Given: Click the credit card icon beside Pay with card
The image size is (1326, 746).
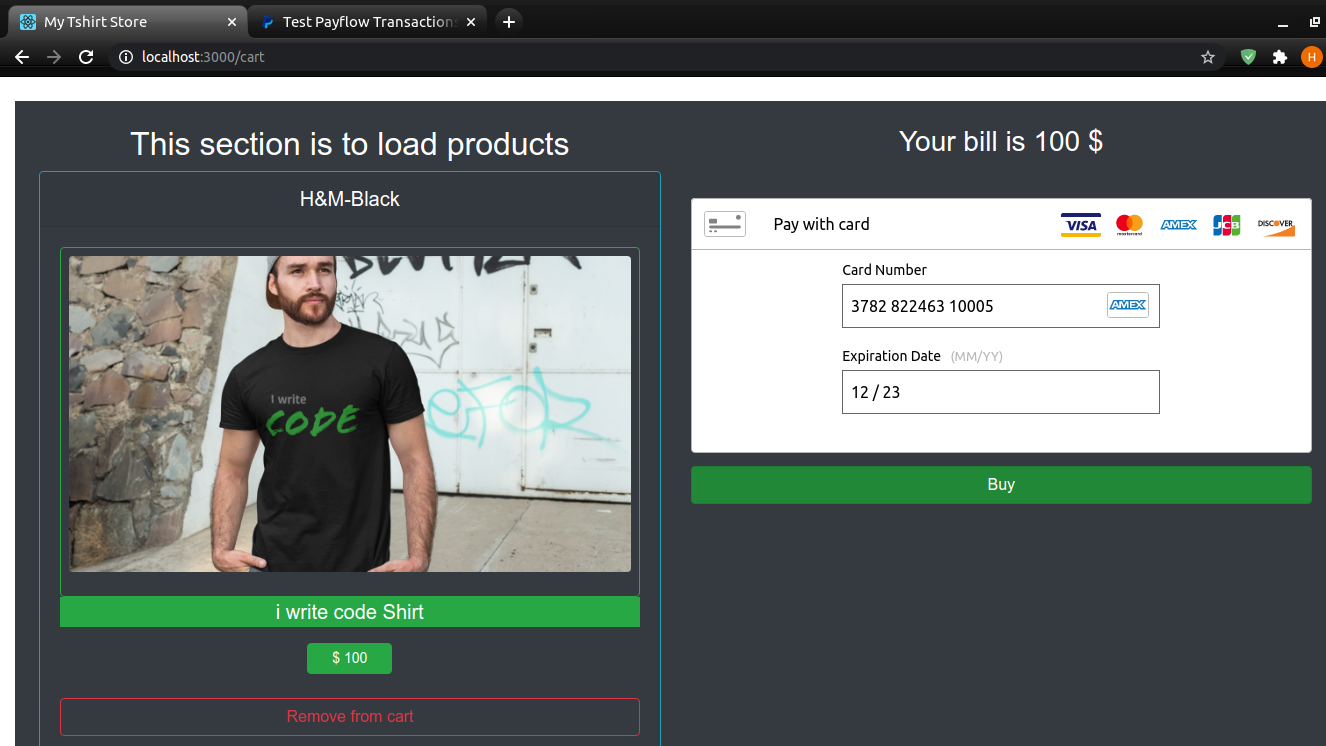Looking at the screenshot, I should pos(725,224).
